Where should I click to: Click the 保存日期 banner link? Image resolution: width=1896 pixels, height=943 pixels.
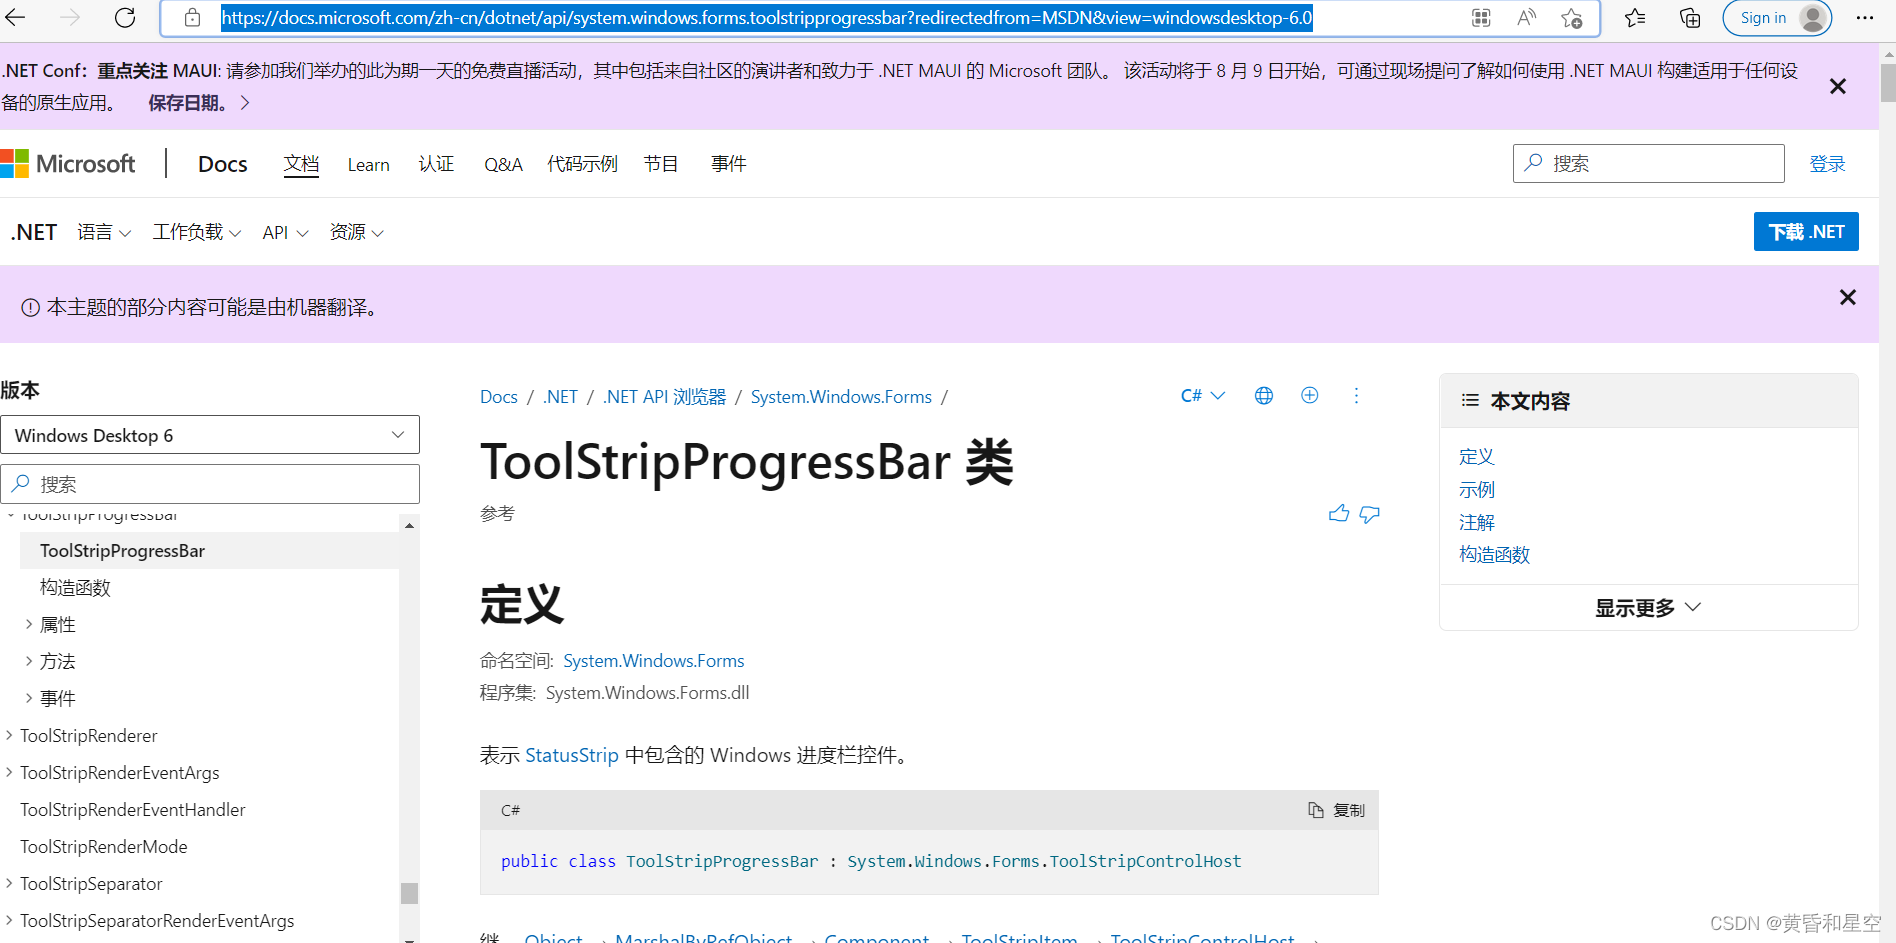(198, 103)
